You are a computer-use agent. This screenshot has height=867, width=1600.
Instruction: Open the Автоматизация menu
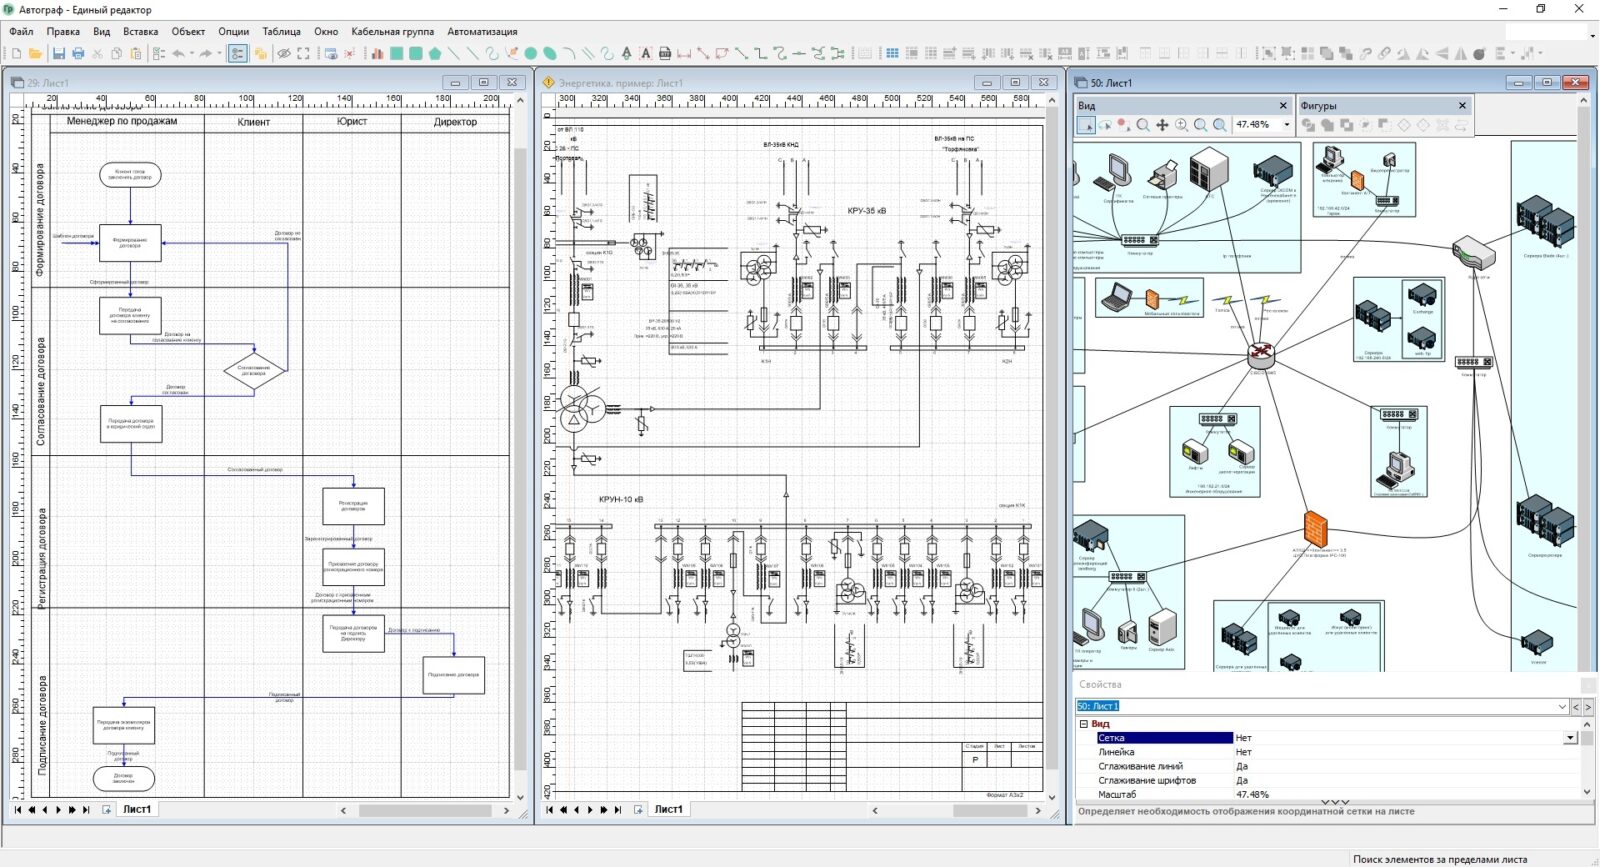coord(482,32)
